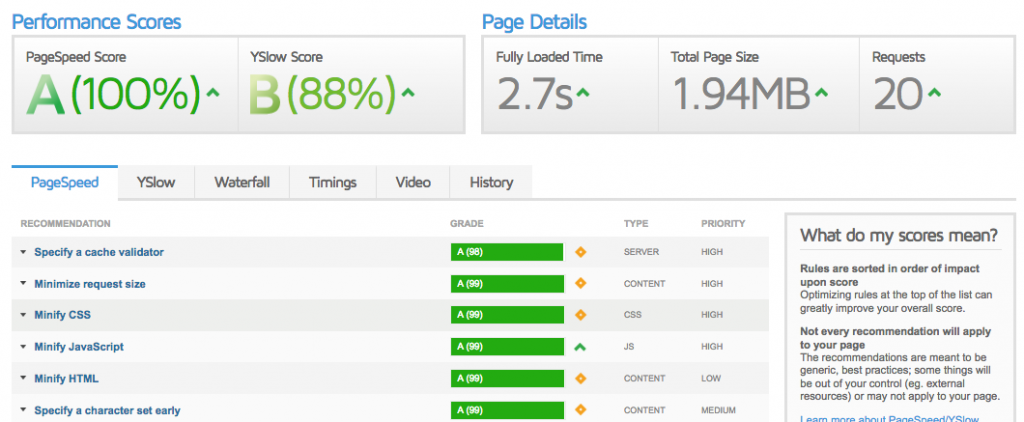The width and height of the screenshot is (1024, 422).
Task: Click the orange diamond icon in Minify CSS row
Action: (581, 315)
